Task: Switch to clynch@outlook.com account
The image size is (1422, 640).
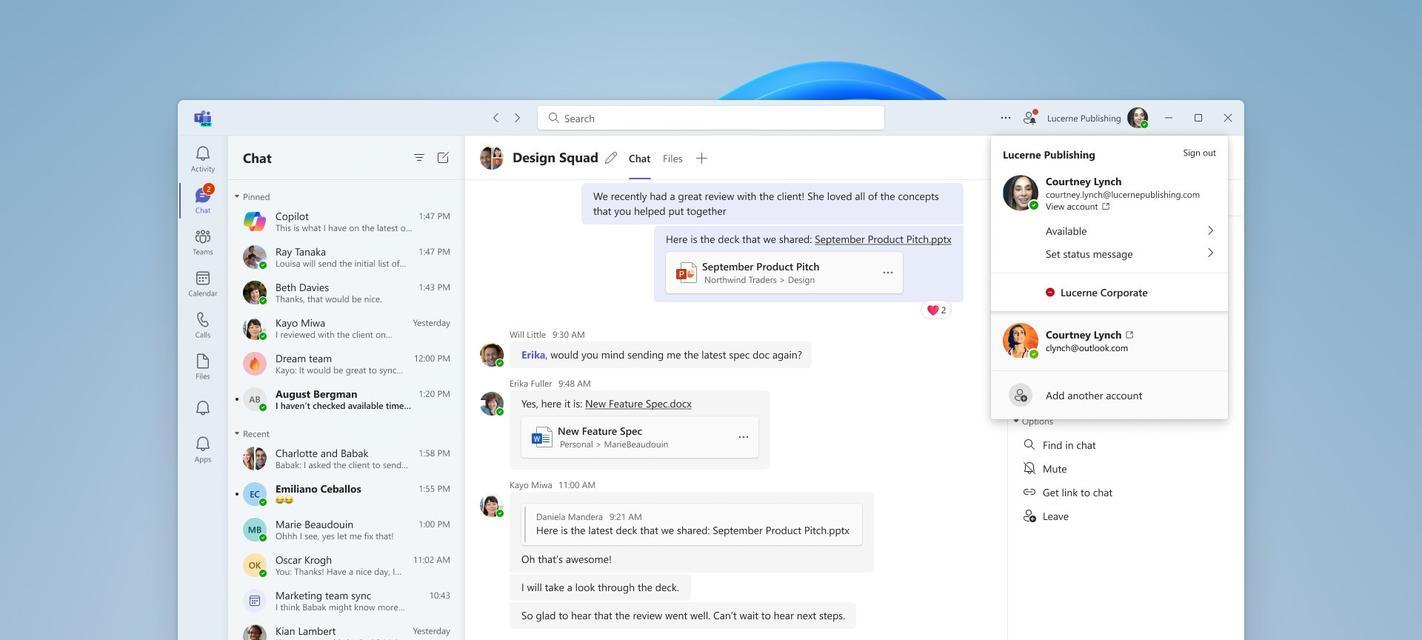Action: [1109, 341]
